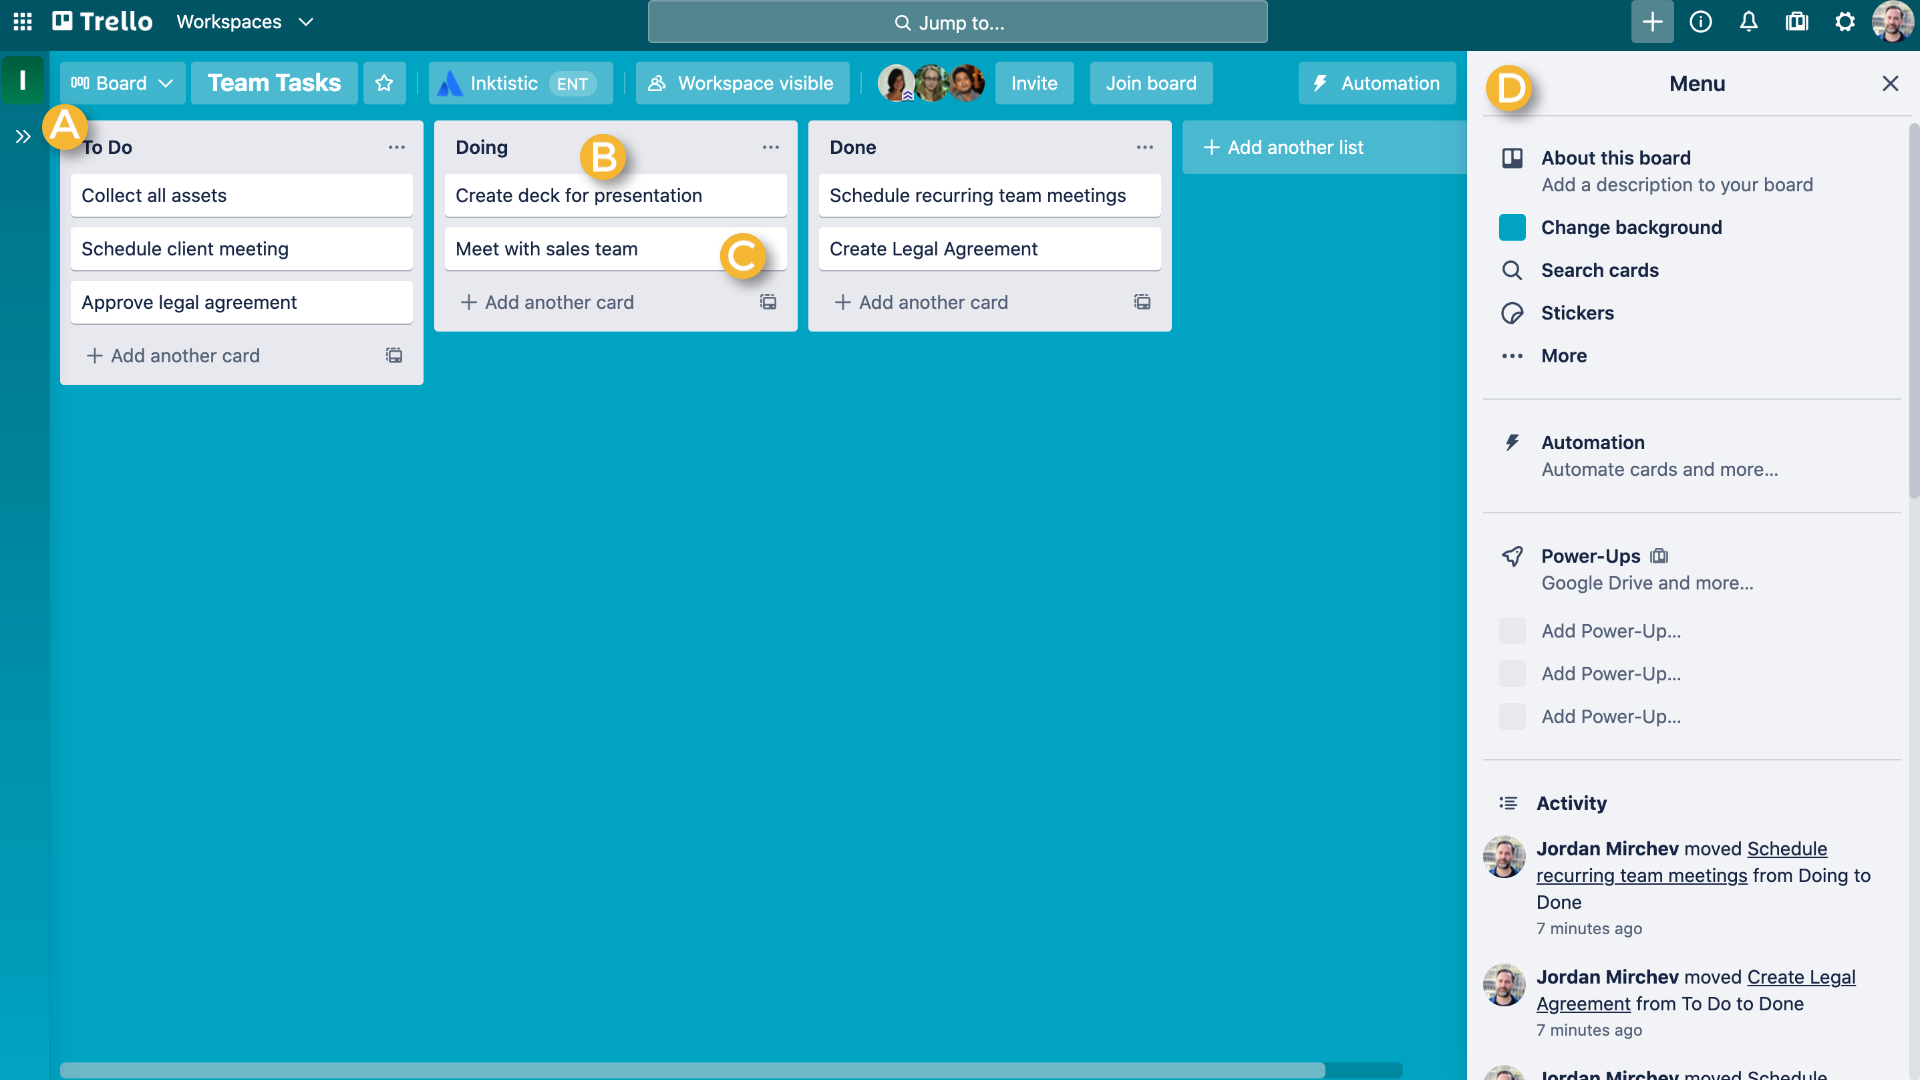Click the More ellipsis icon in Menu
Screen dimensions: 1920x1080
pyautogui.click(x=1514, y=355)
